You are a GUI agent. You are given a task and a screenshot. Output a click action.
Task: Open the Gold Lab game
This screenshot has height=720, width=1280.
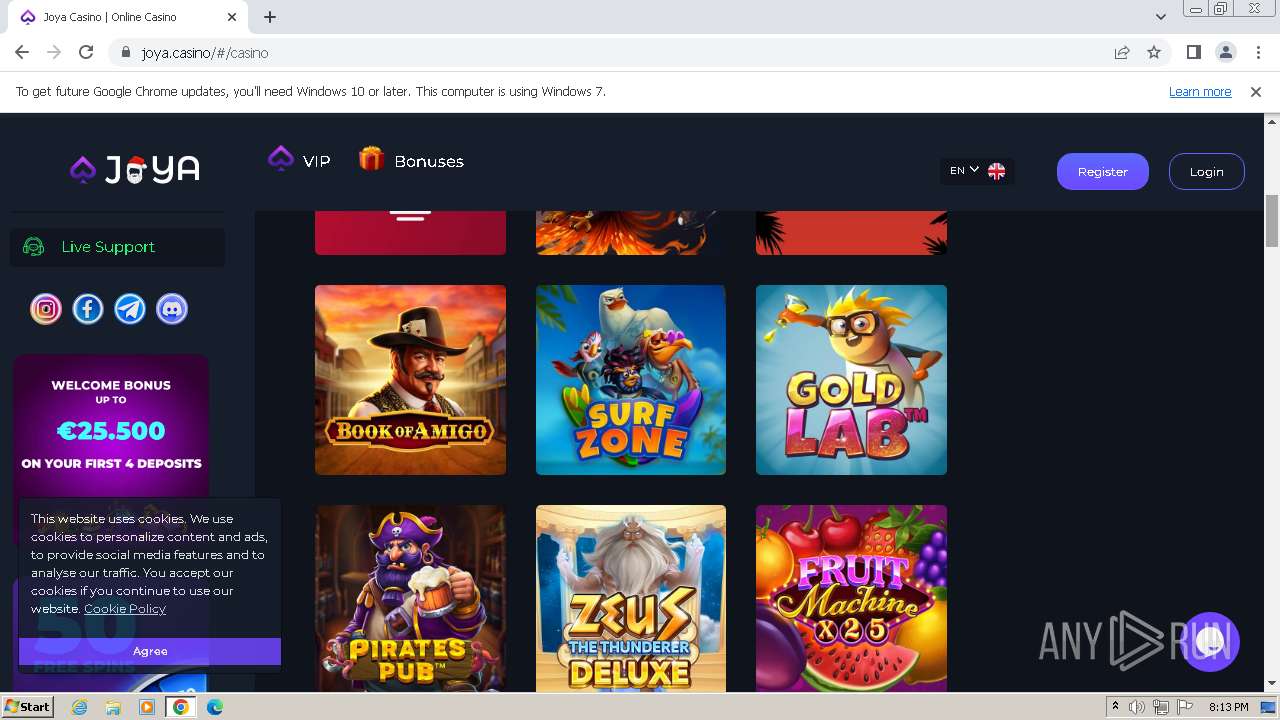click(x=851, y=380)
